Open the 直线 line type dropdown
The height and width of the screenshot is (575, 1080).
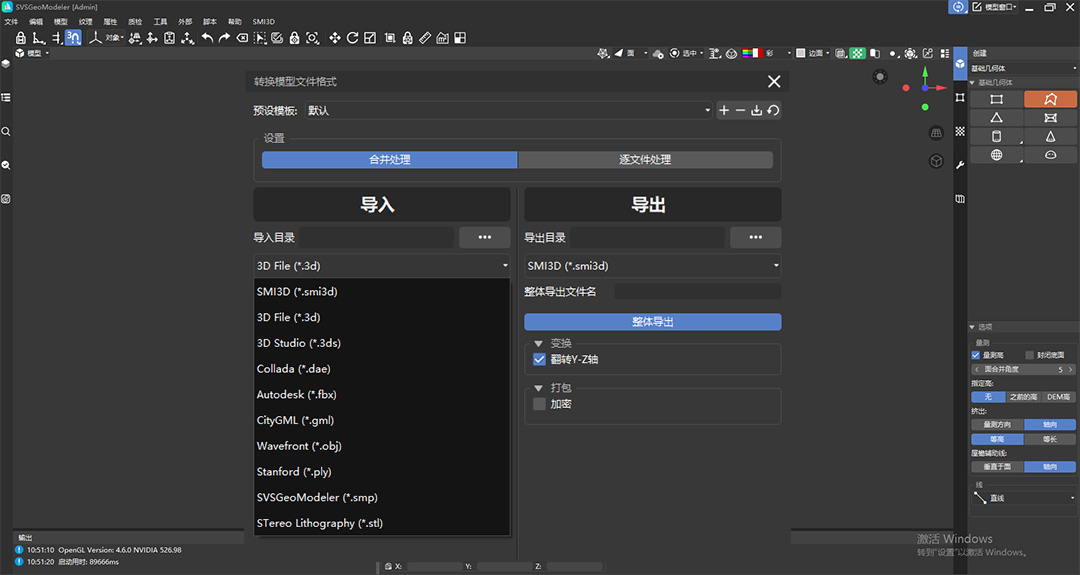click(1024, 498)
